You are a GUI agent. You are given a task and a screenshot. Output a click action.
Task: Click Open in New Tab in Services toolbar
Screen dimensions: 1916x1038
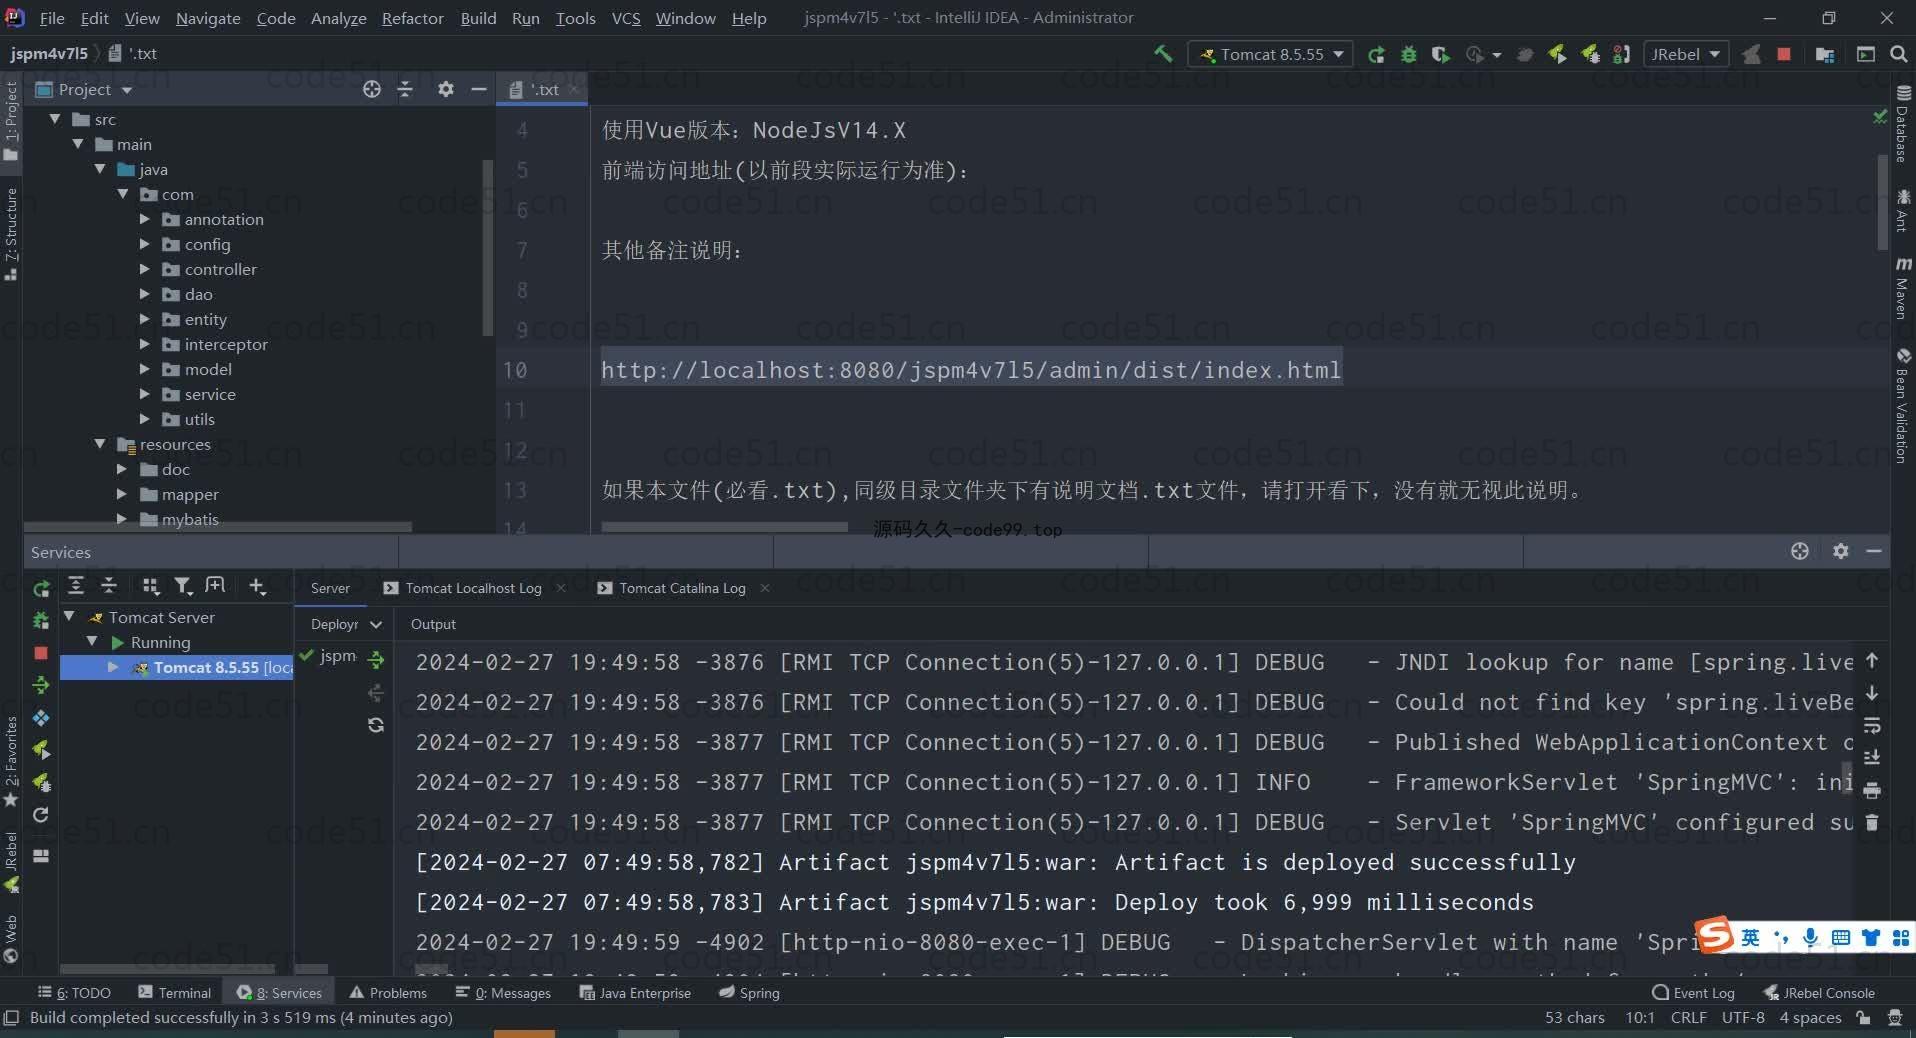[x=215, y=586]
